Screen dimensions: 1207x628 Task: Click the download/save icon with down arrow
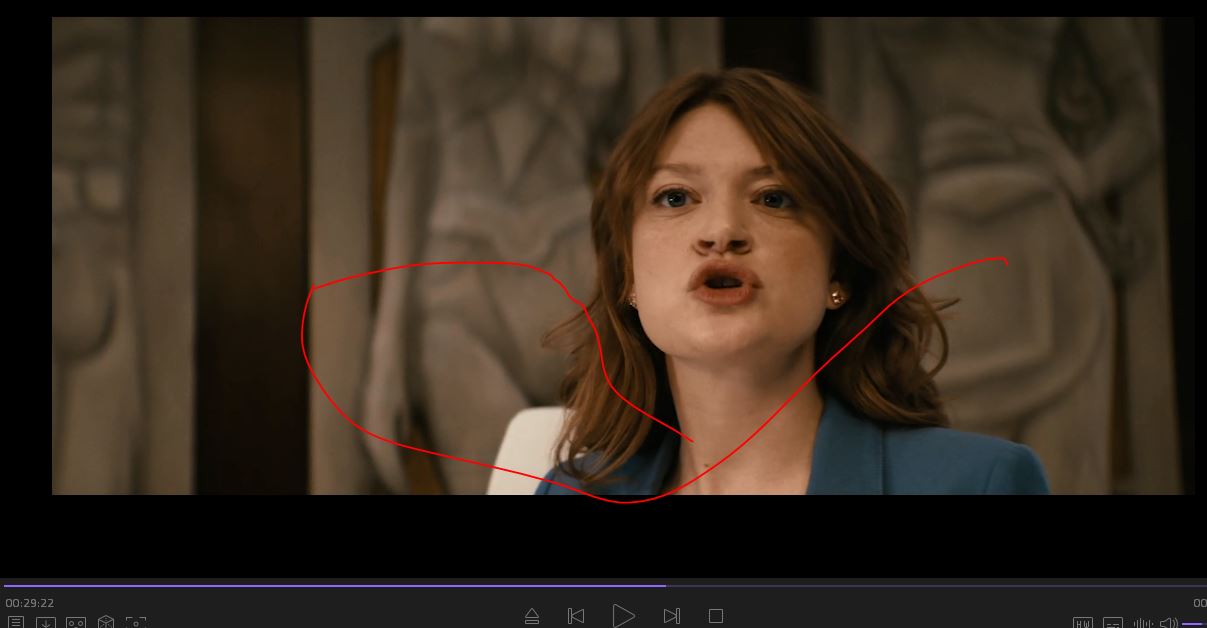(46, 622)
